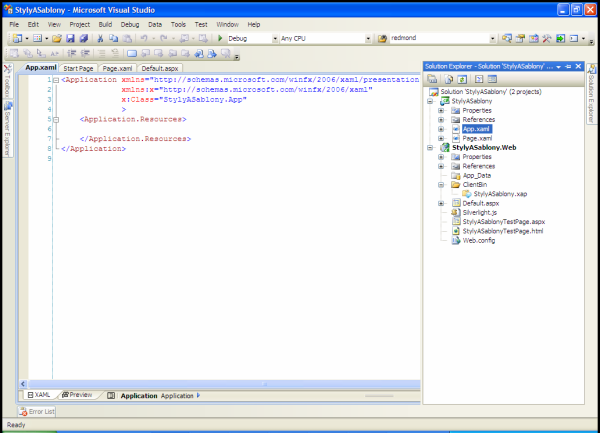Click the Decrease Indent icon

[72, 54]
